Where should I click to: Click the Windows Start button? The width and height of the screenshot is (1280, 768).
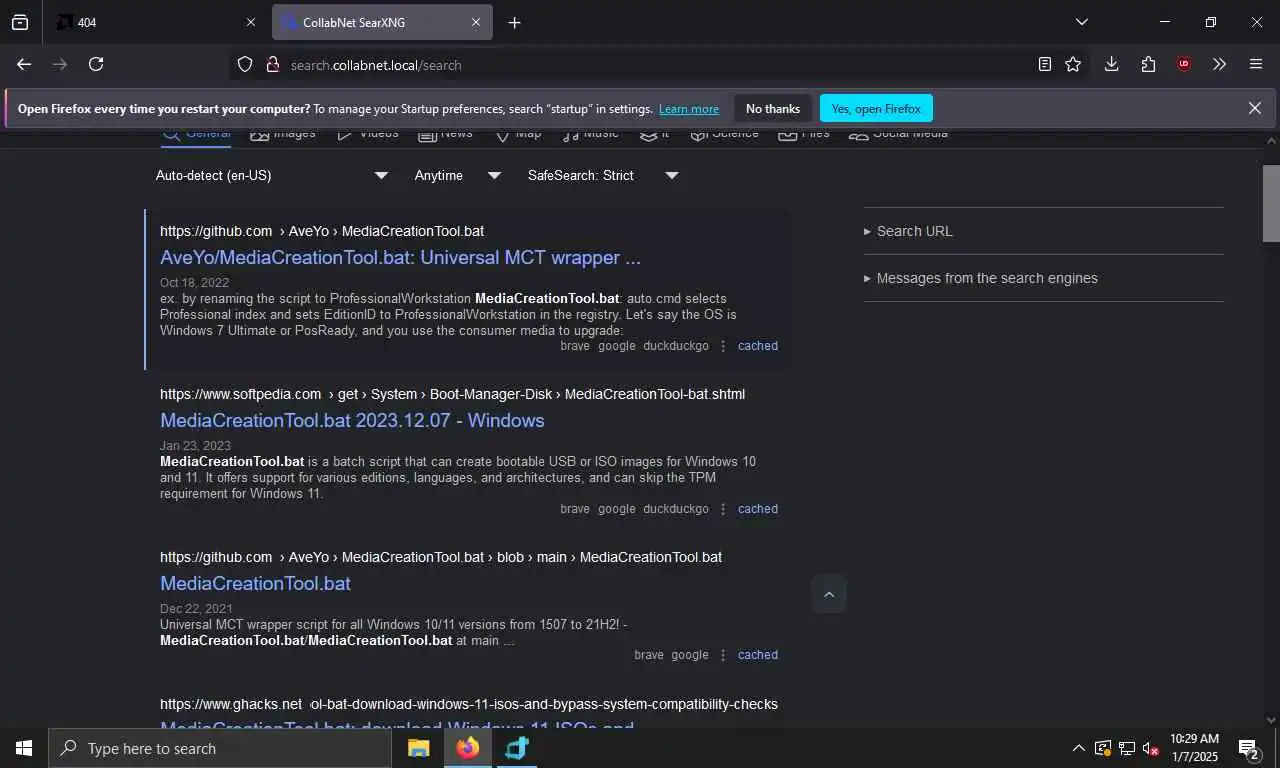(x=24, y=748)
